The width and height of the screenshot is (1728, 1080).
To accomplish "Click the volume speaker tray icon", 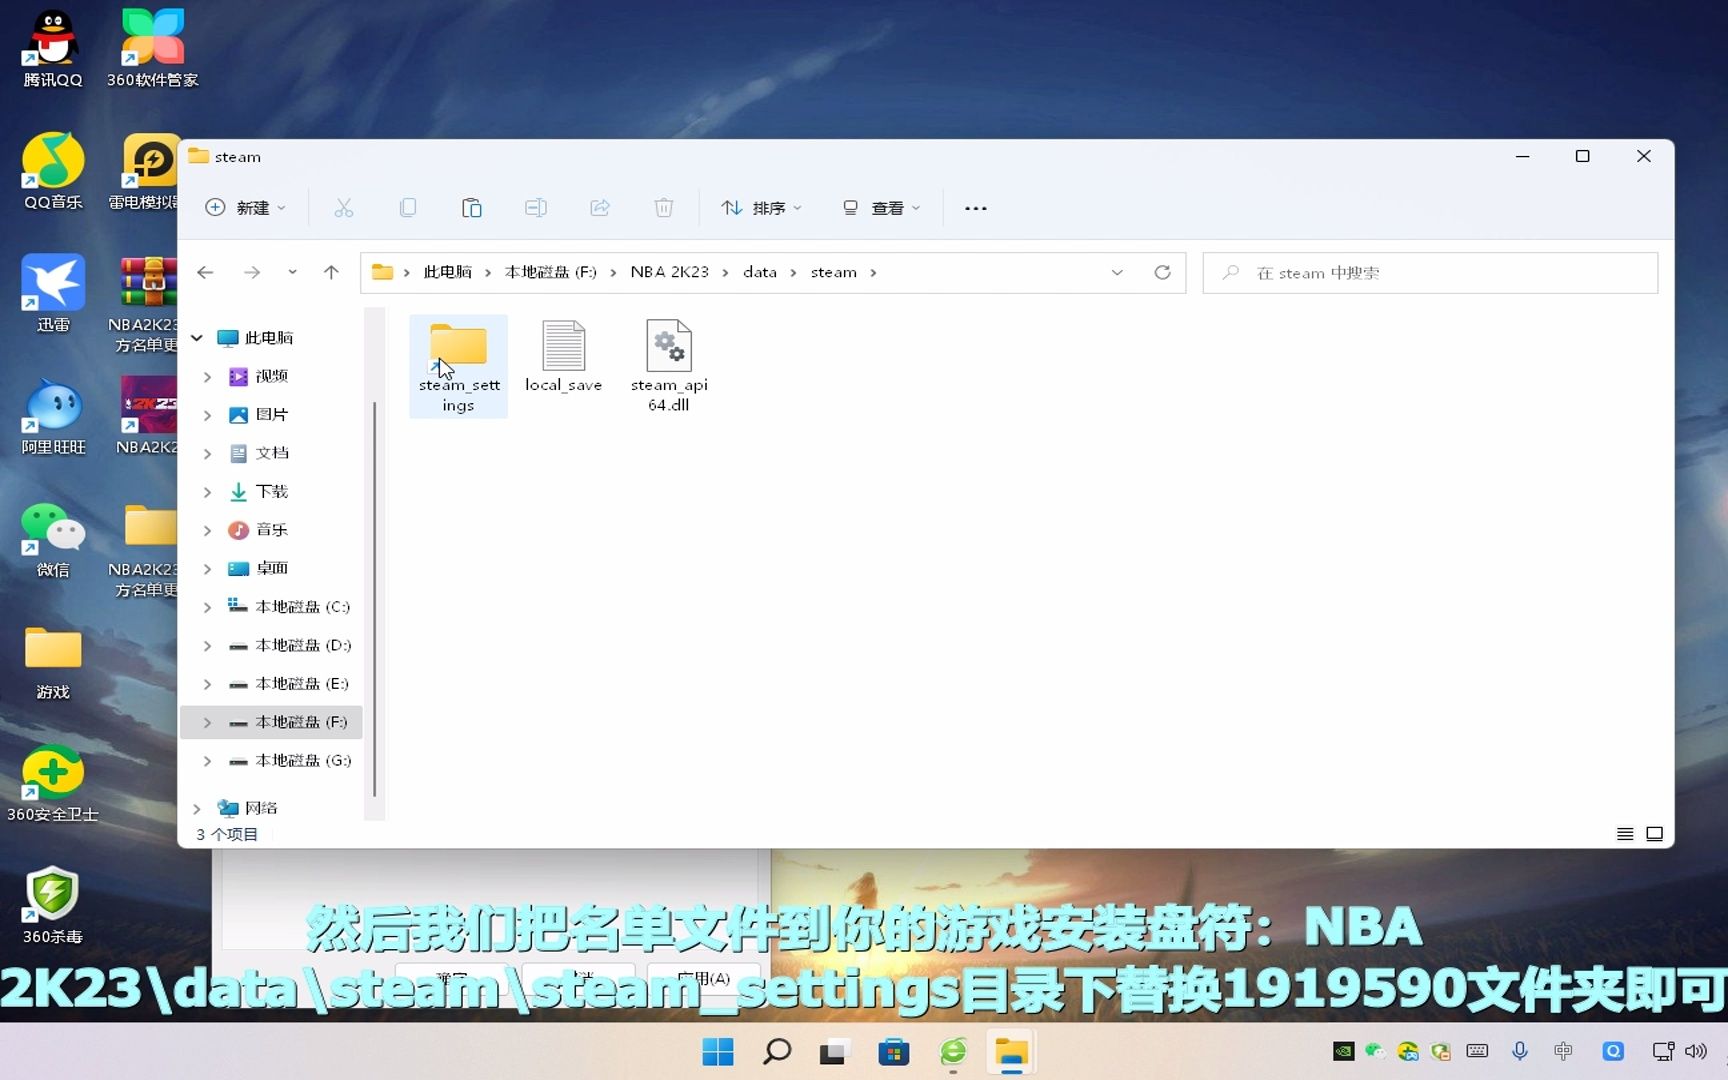I will (1696, 1051).
